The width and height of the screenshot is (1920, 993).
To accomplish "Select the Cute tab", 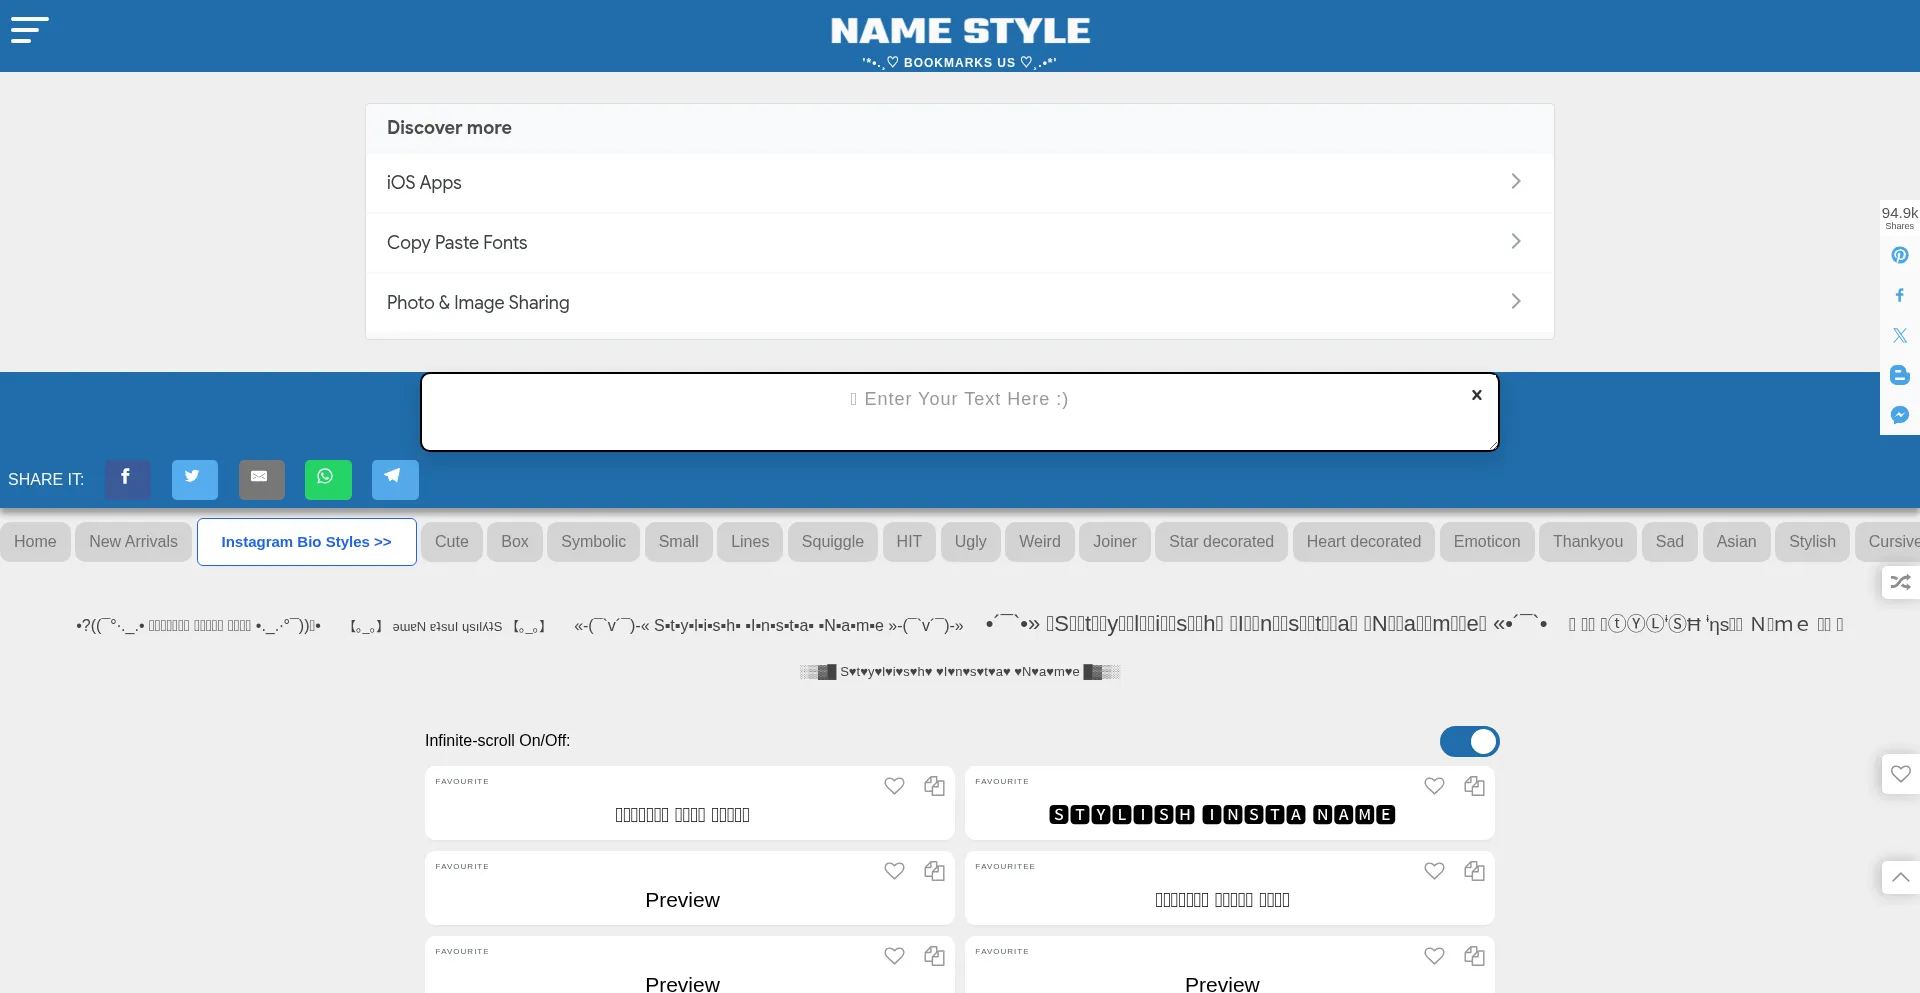I will pos(452,542).
